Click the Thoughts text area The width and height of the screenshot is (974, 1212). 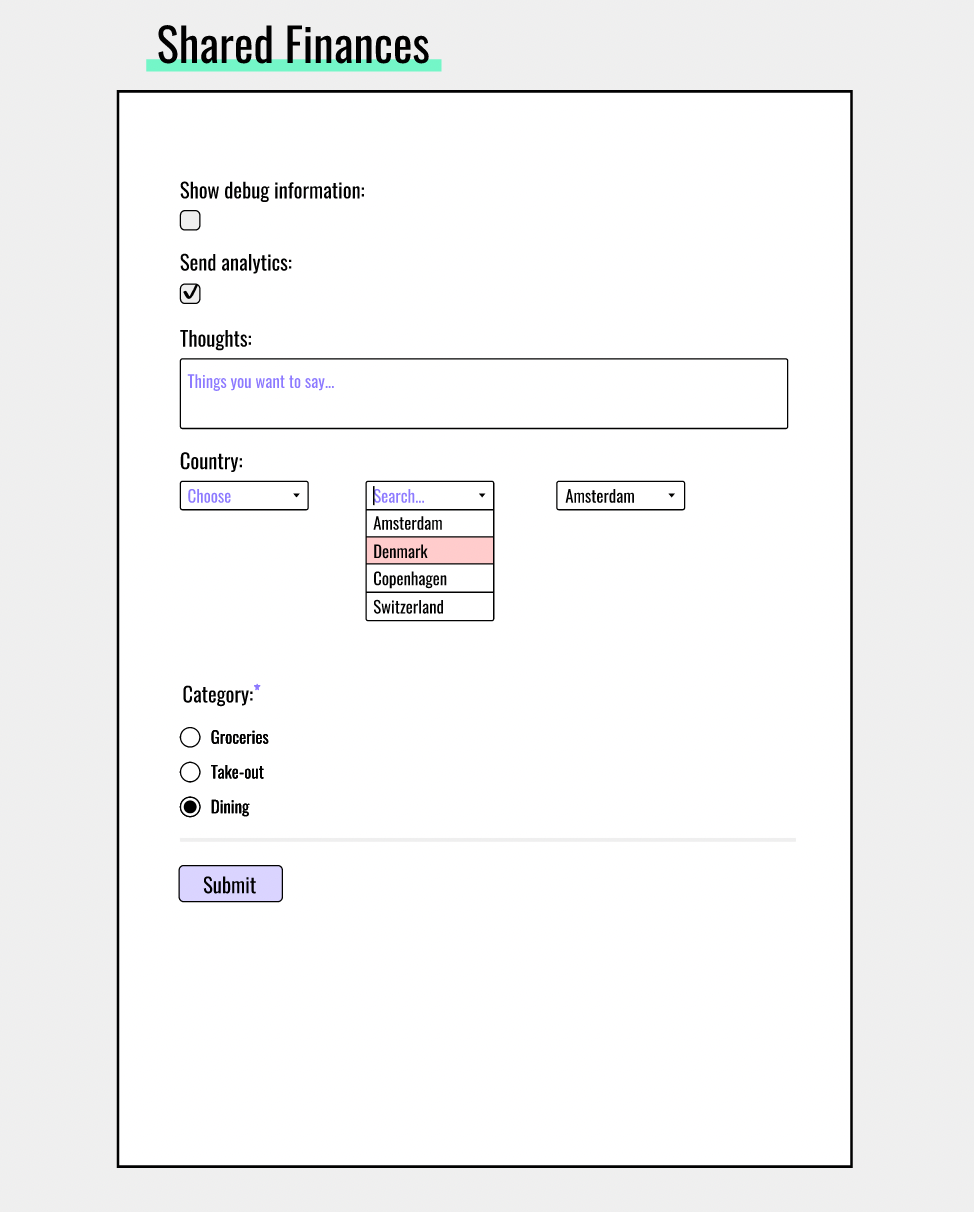pyautogui.click(x=483, y=393)
